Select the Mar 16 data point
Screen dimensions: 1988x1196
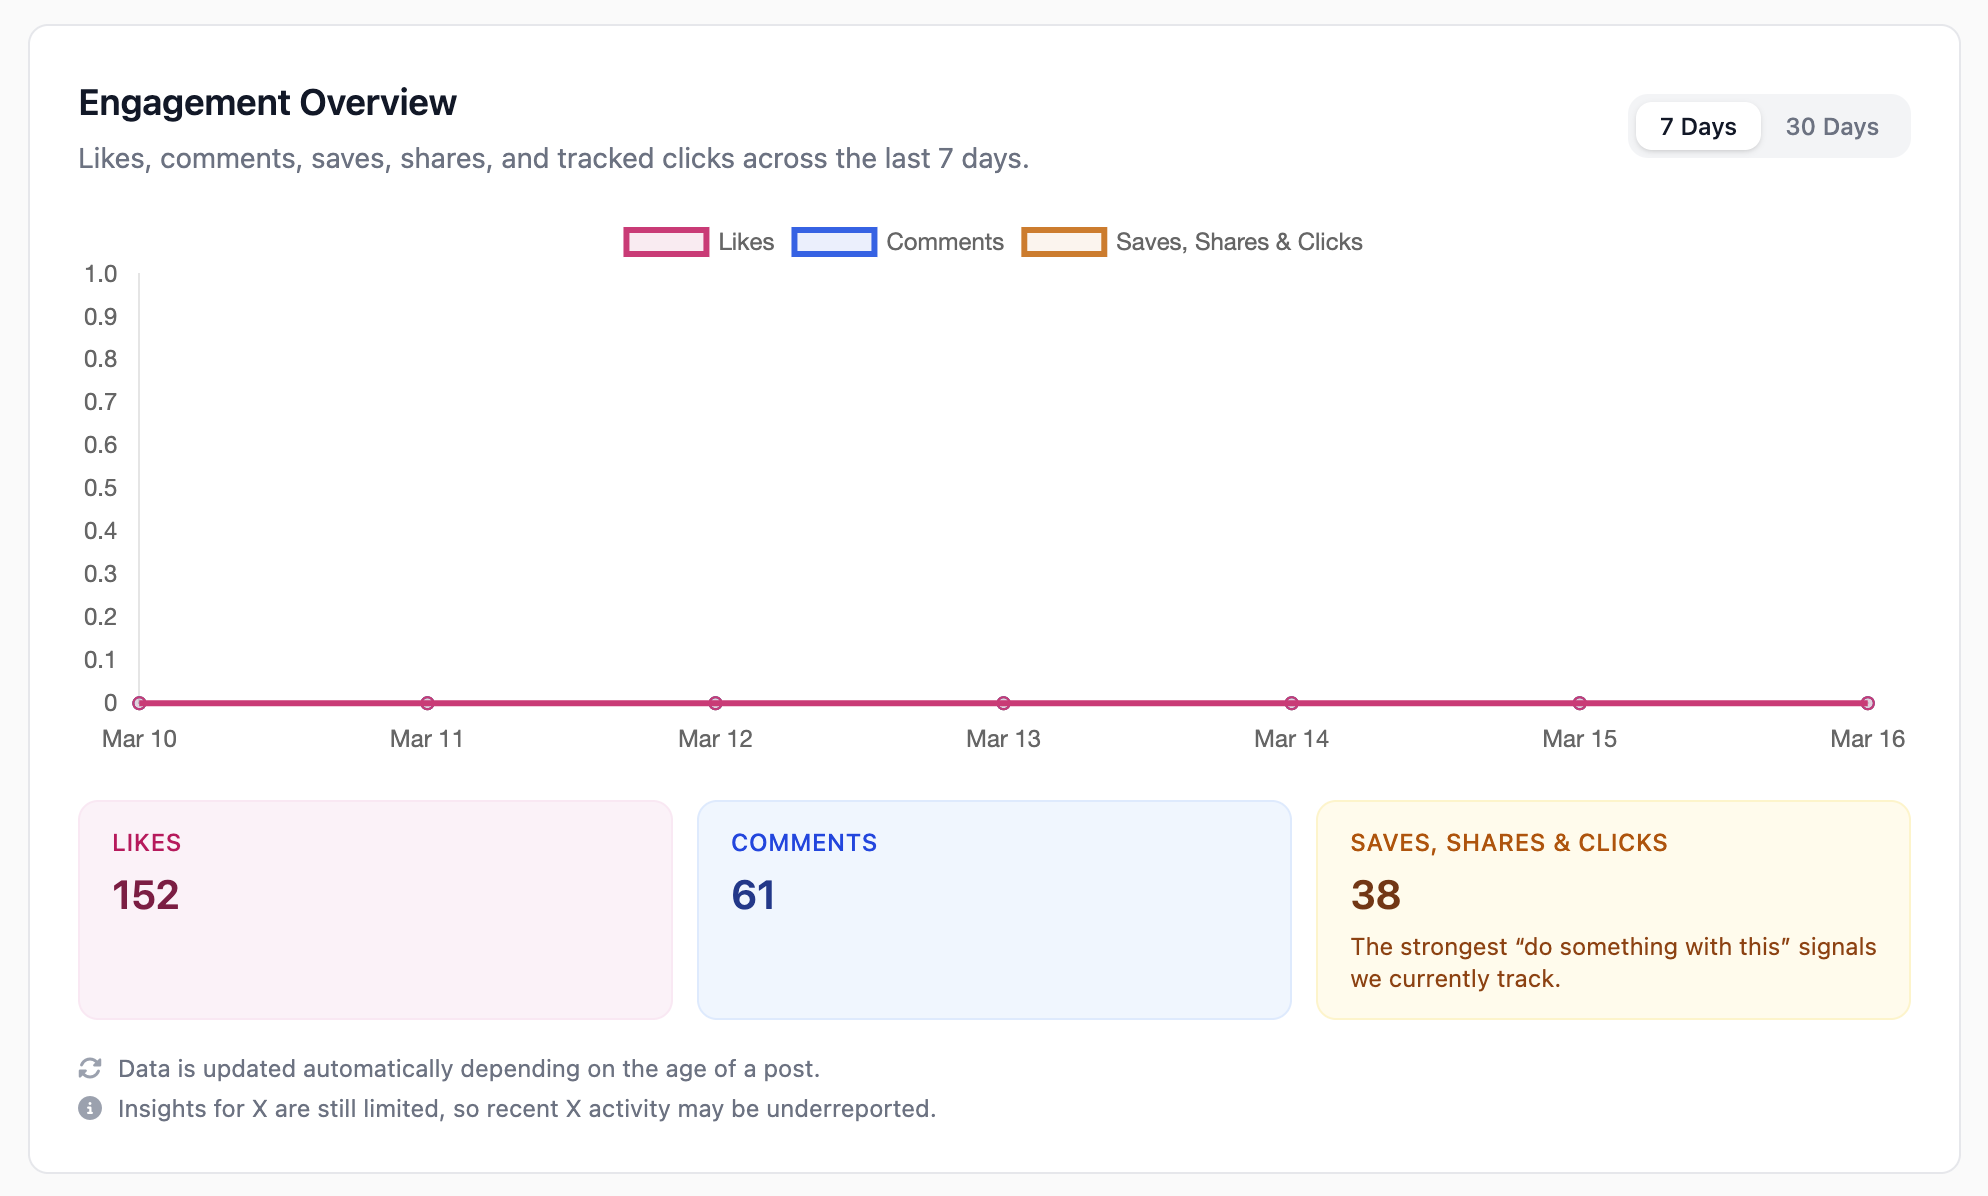pos(1867,703)
